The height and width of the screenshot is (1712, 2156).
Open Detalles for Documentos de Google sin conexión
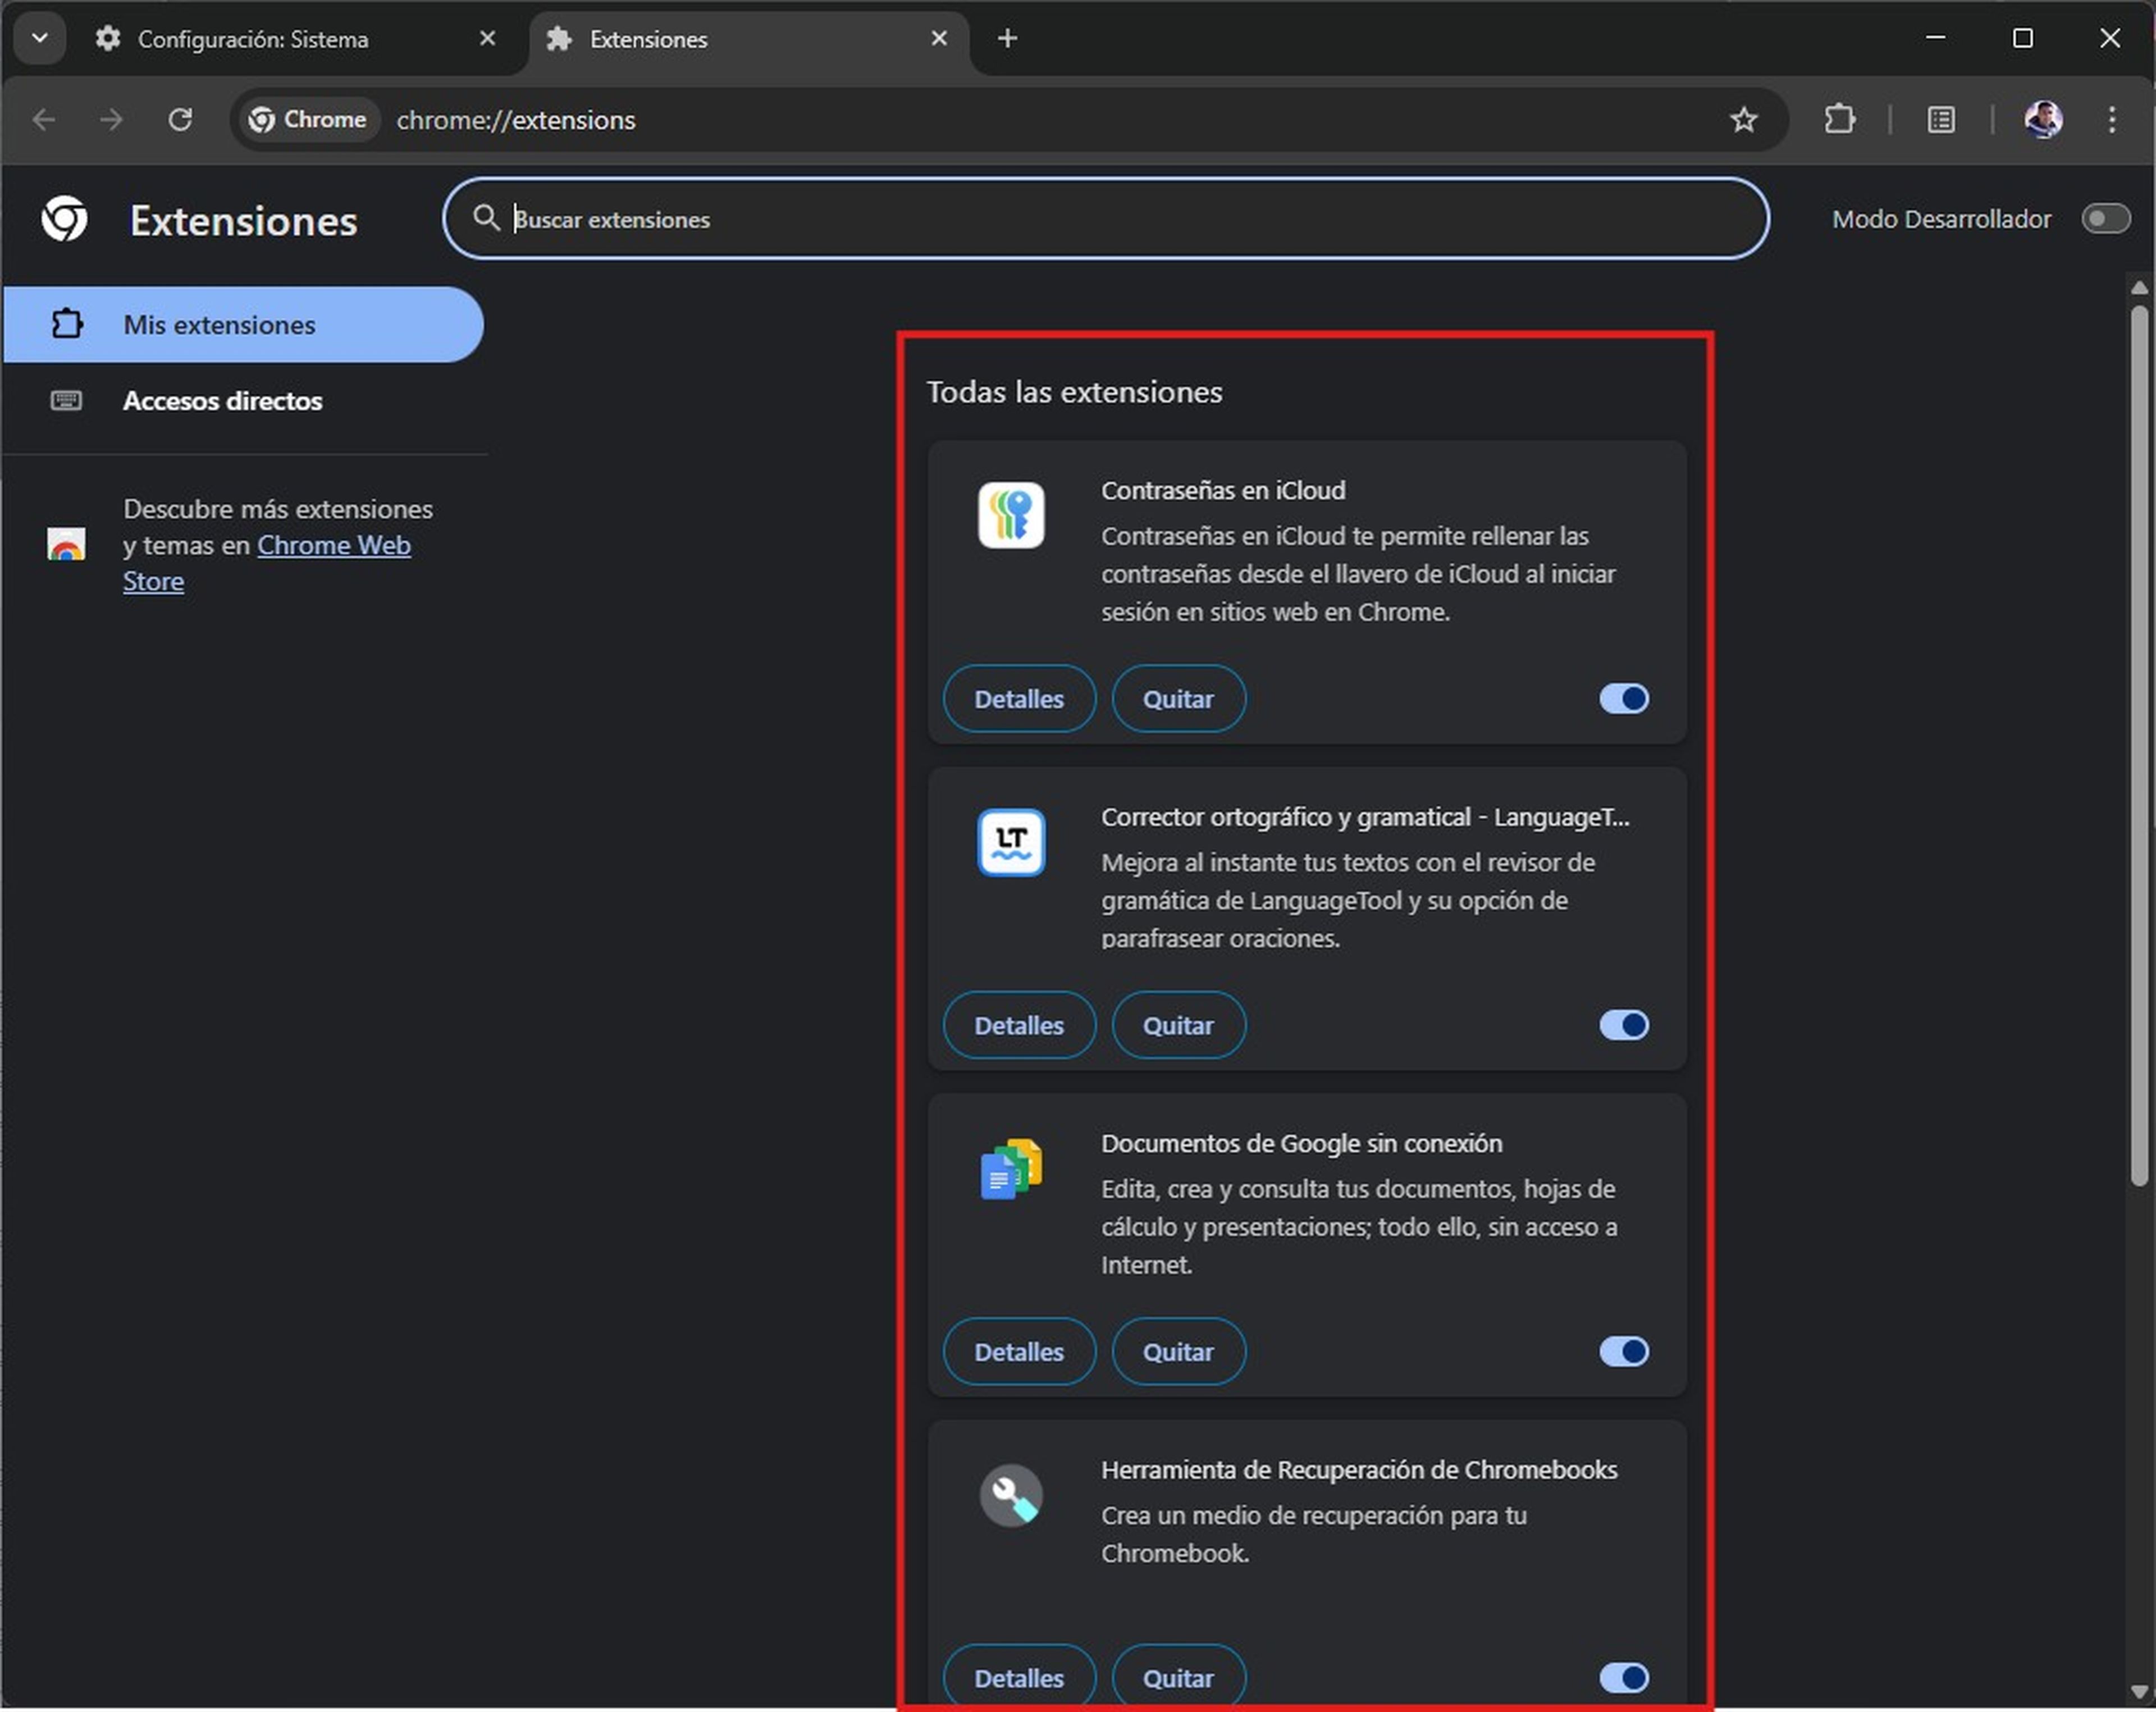pyautogui.click(x=1019, y=1352)
